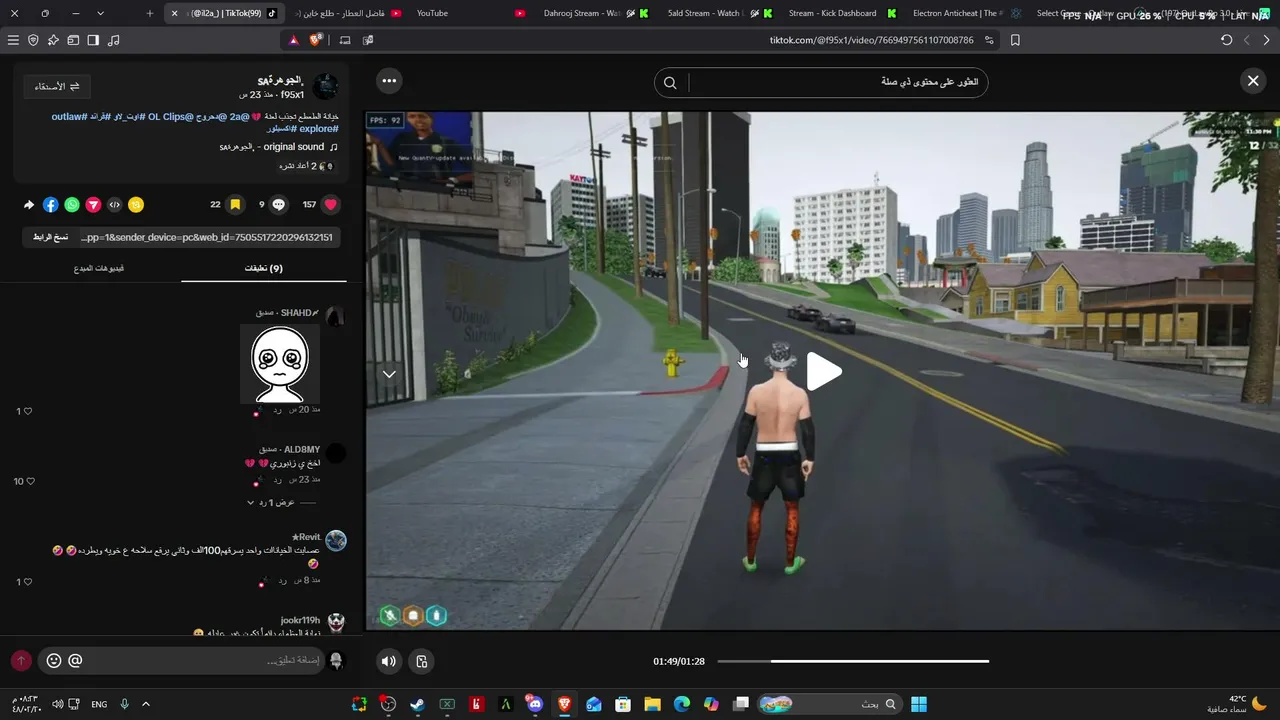
Task: Show hidden system tray icons
Action: (146, 704)
